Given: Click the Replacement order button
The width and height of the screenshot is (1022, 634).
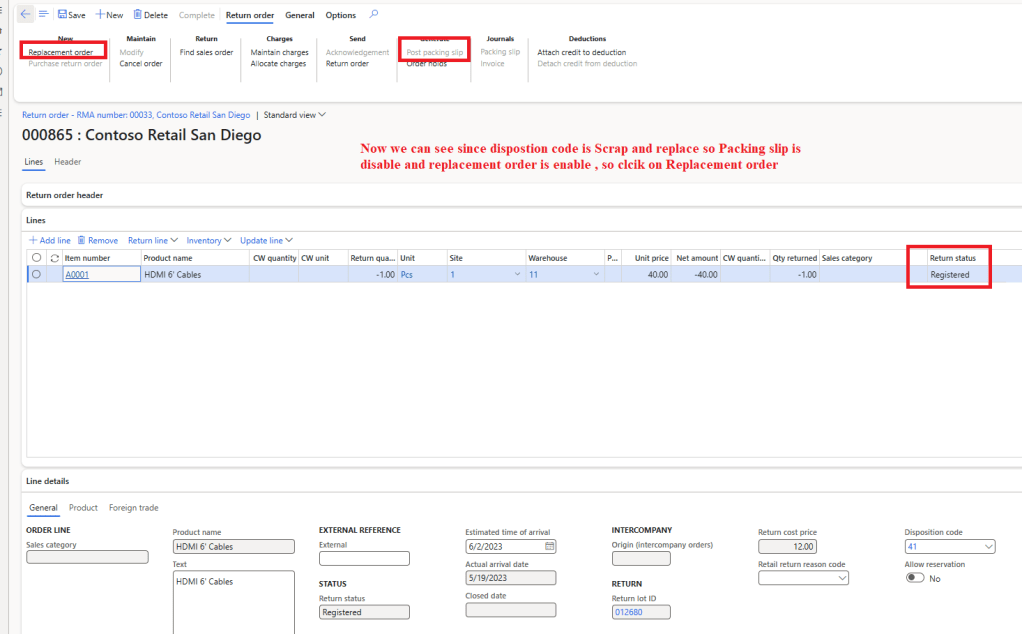Looking at the screenshot, I should [61, 52].
